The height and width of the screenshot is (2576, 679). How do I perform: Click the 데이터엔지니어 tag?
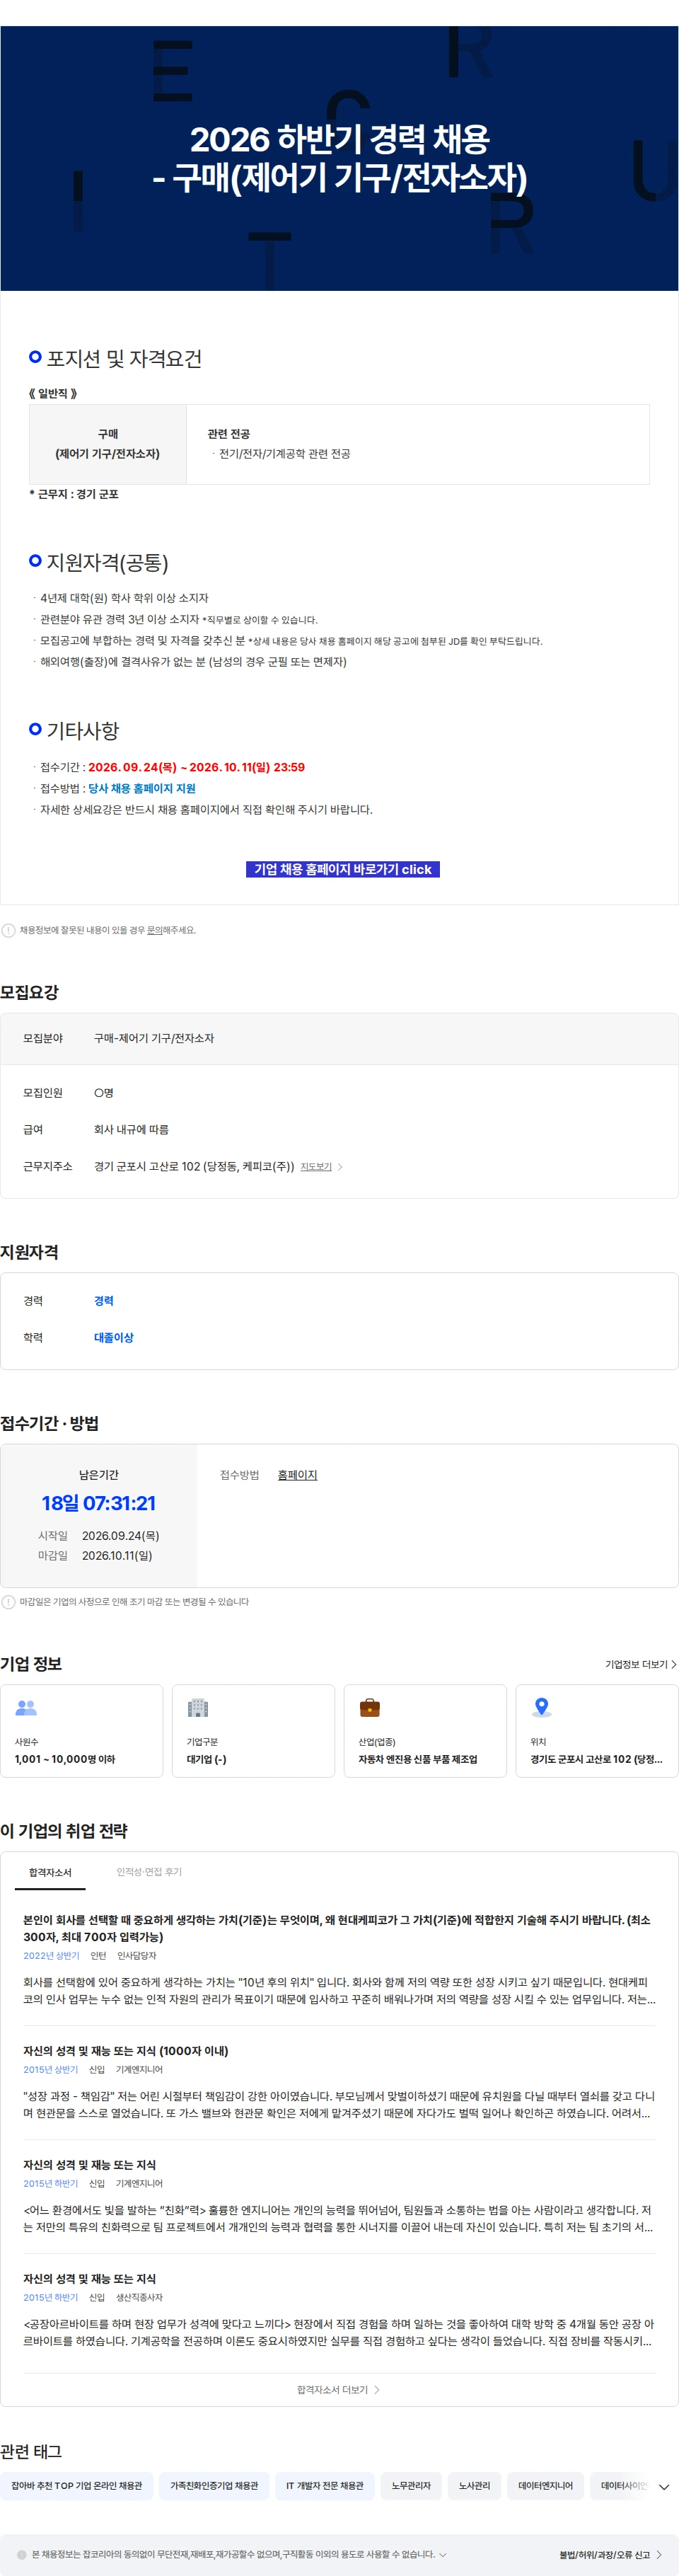546,2486
